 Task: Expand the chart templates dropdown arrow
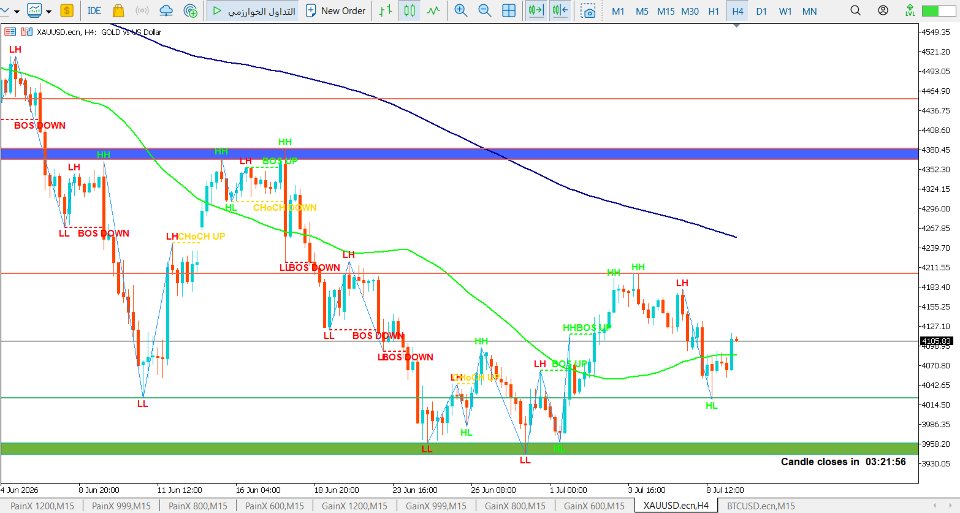[49, 11]
